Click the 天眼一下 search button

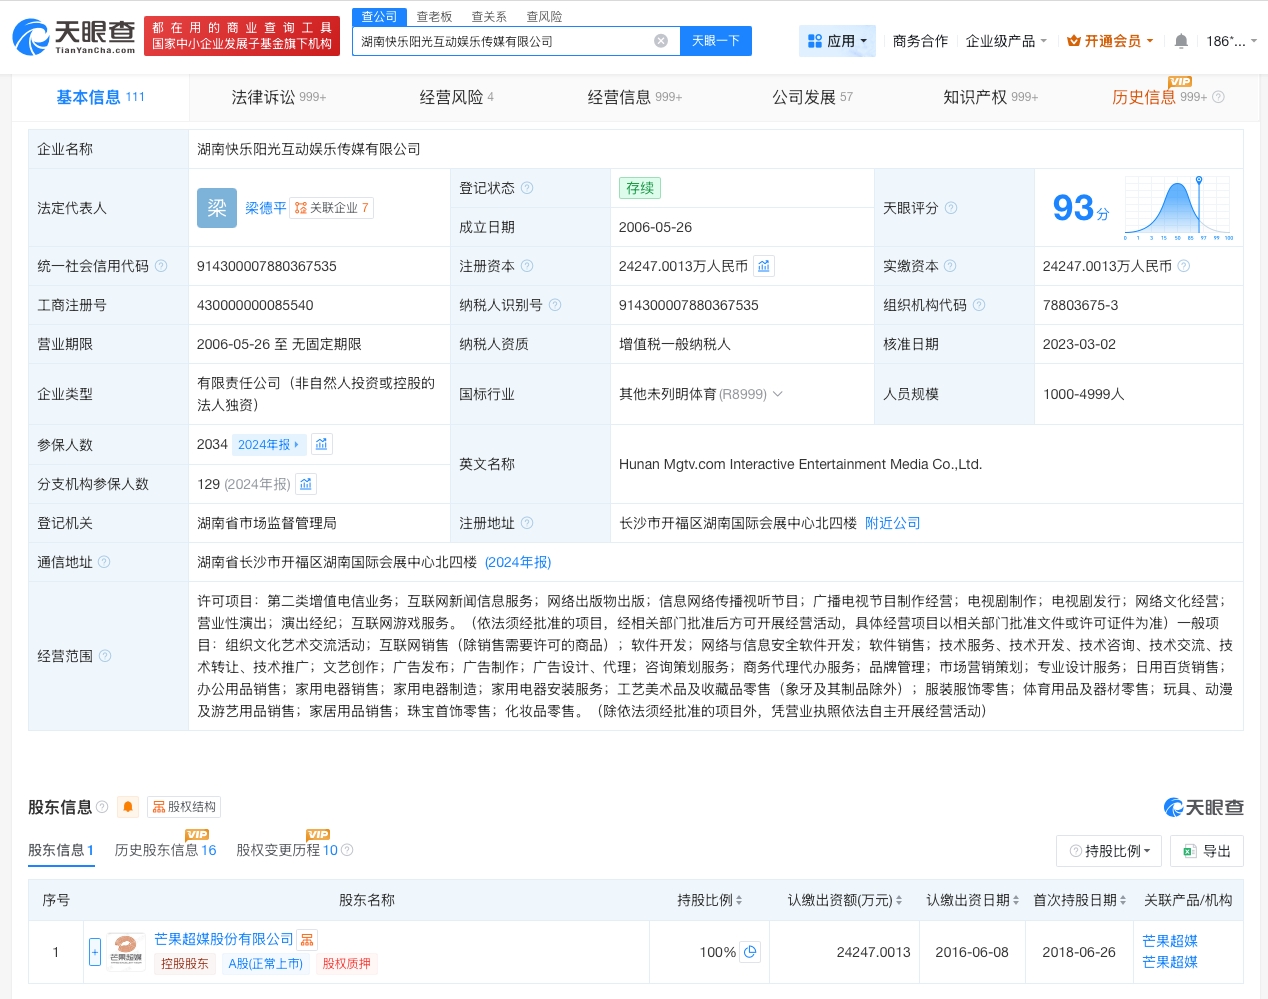[x=716, y=41]
